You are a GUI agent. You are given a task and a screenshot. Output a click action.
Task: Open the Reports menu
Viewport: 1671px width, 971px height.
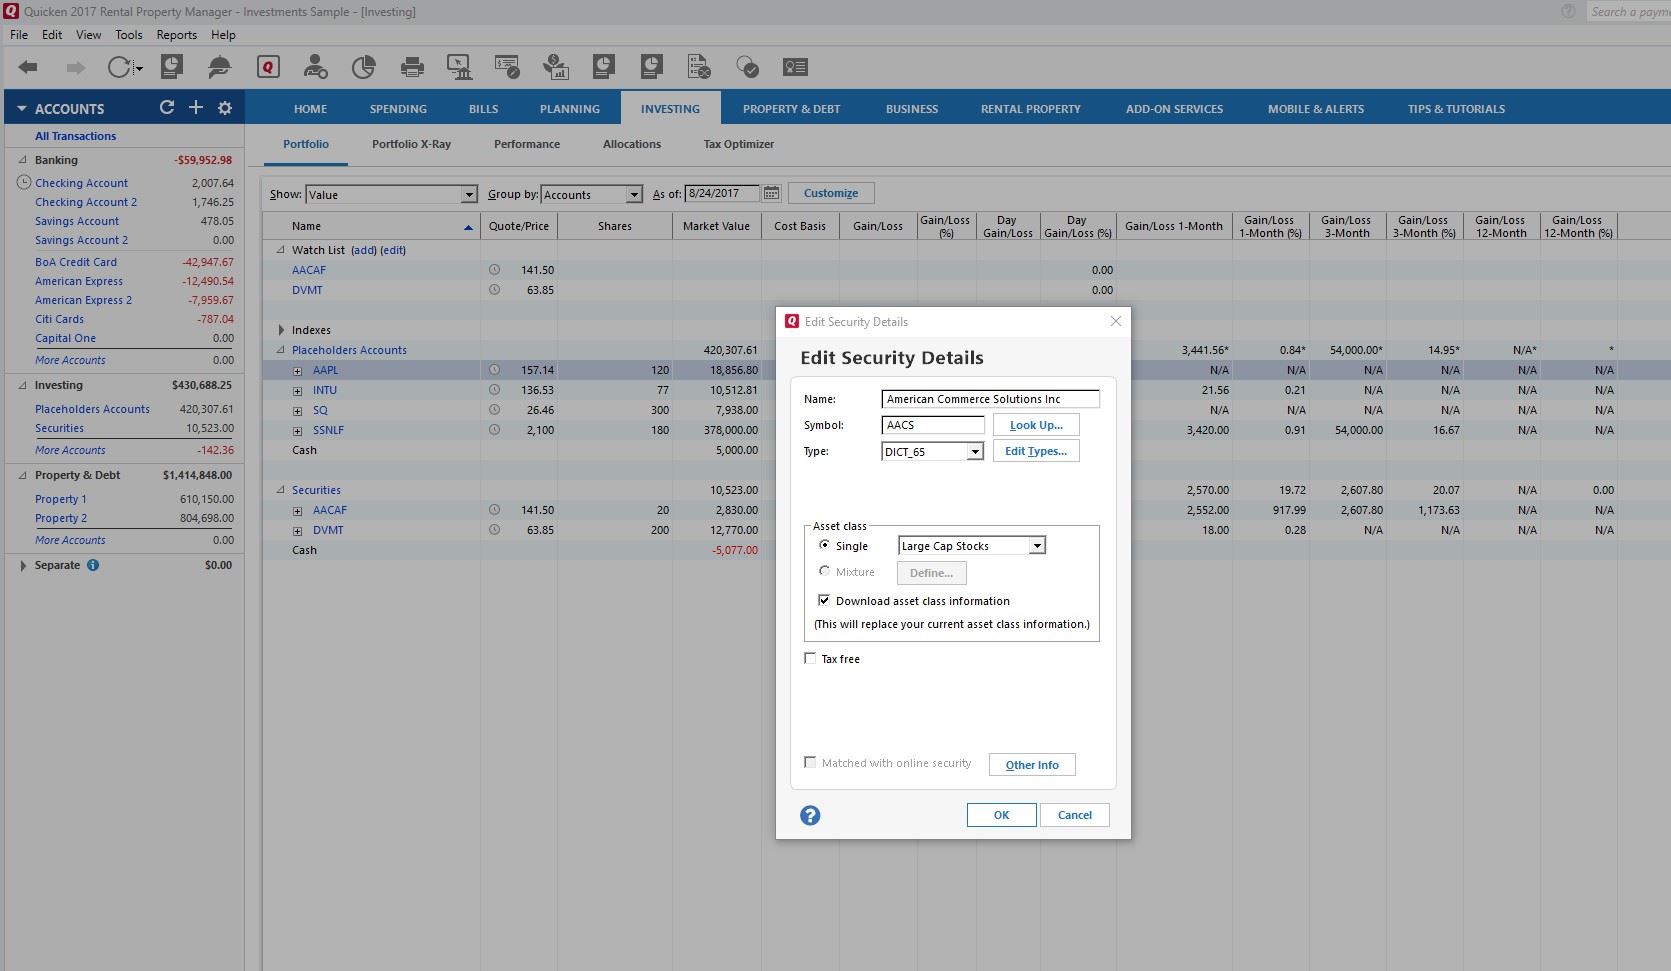point(176,35)
